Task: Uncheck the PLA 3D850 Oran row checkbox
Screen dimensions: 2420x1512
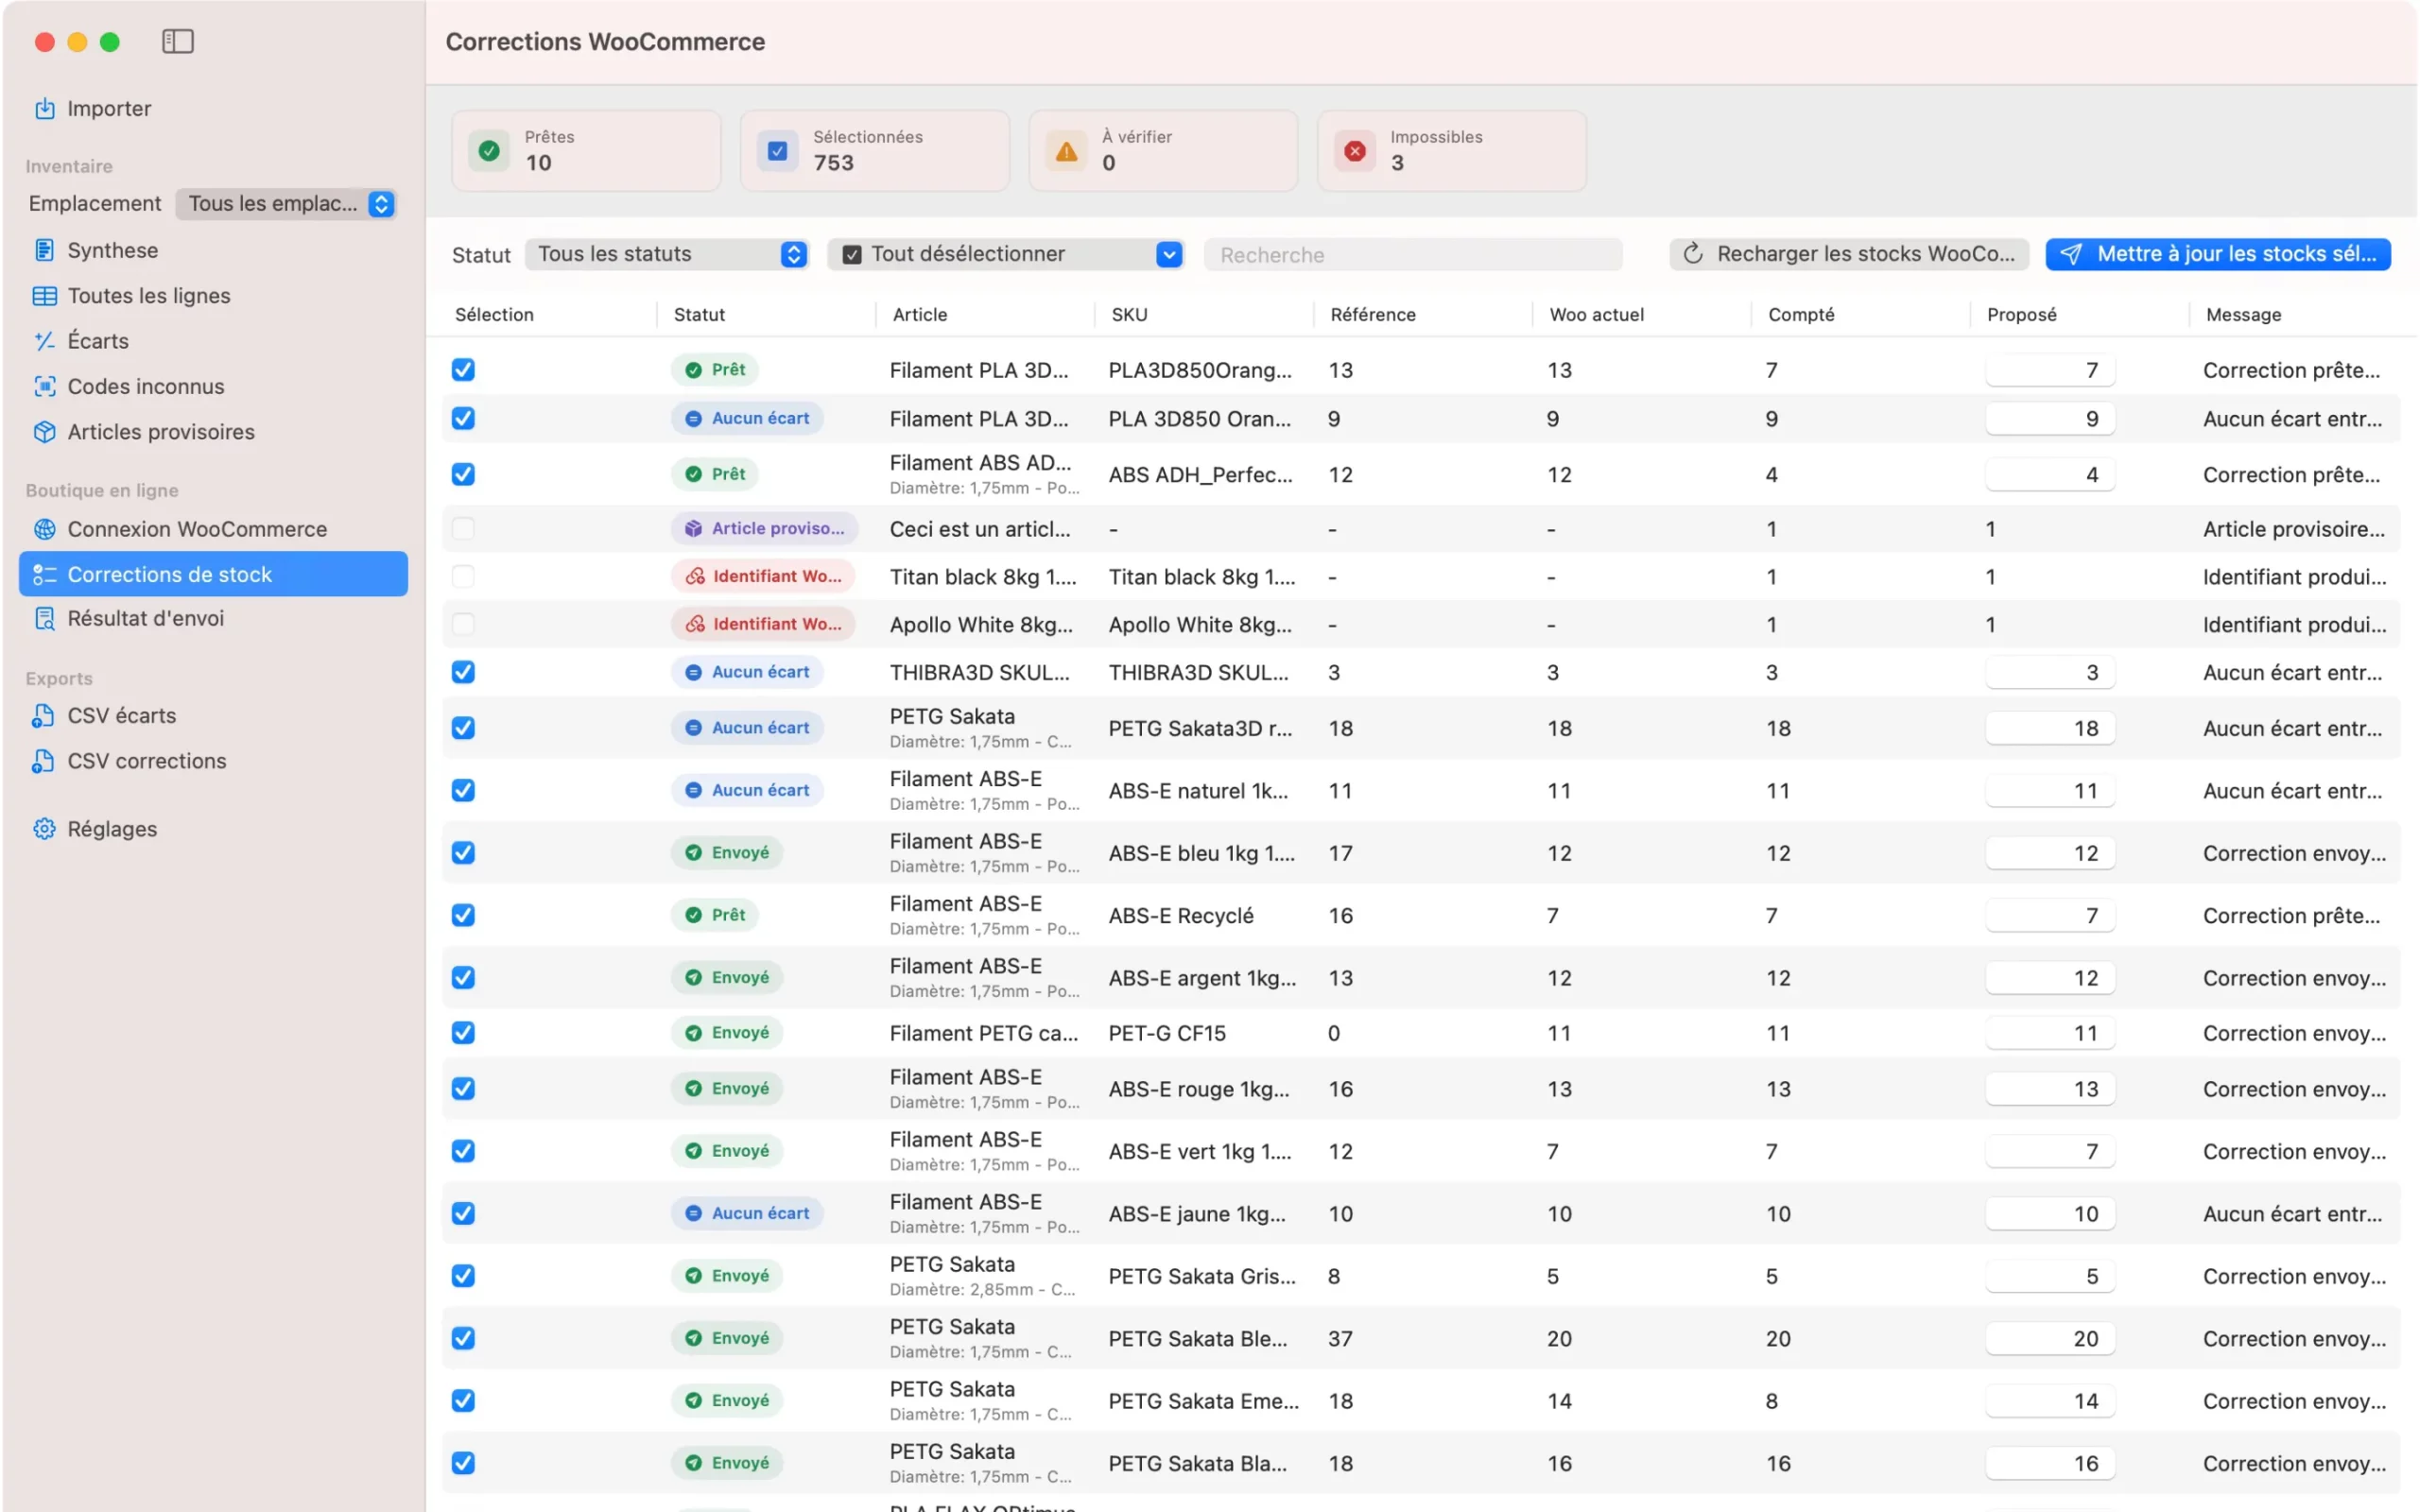Action: point(463,418)
